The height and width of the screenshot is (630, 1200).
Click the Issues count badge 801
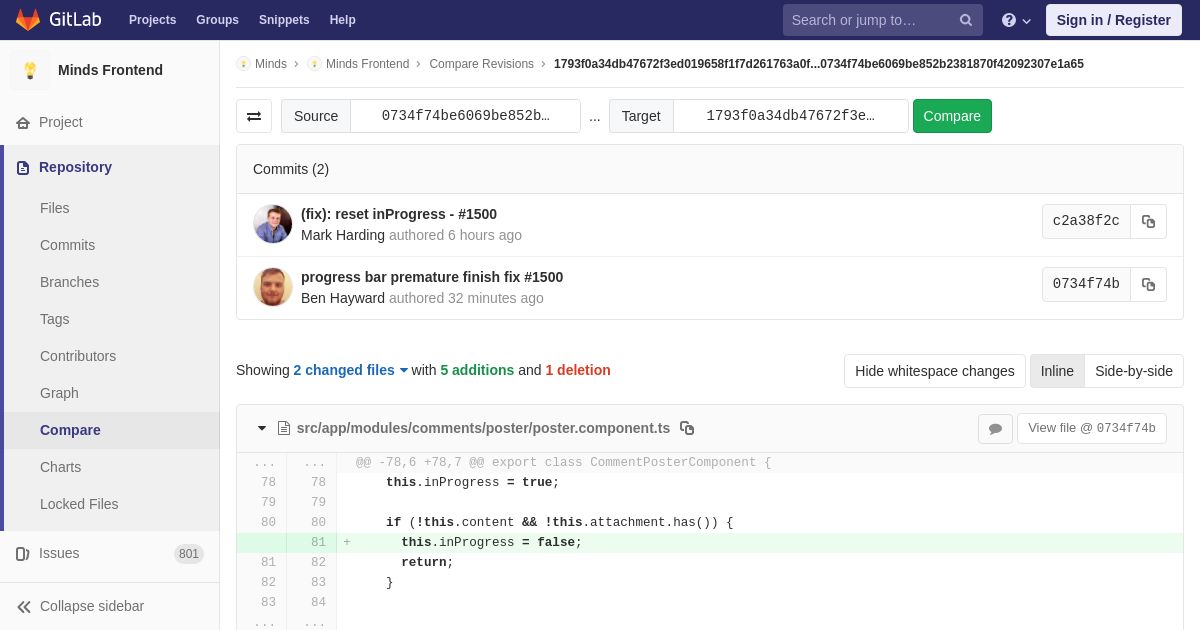(x=189, y=554)
